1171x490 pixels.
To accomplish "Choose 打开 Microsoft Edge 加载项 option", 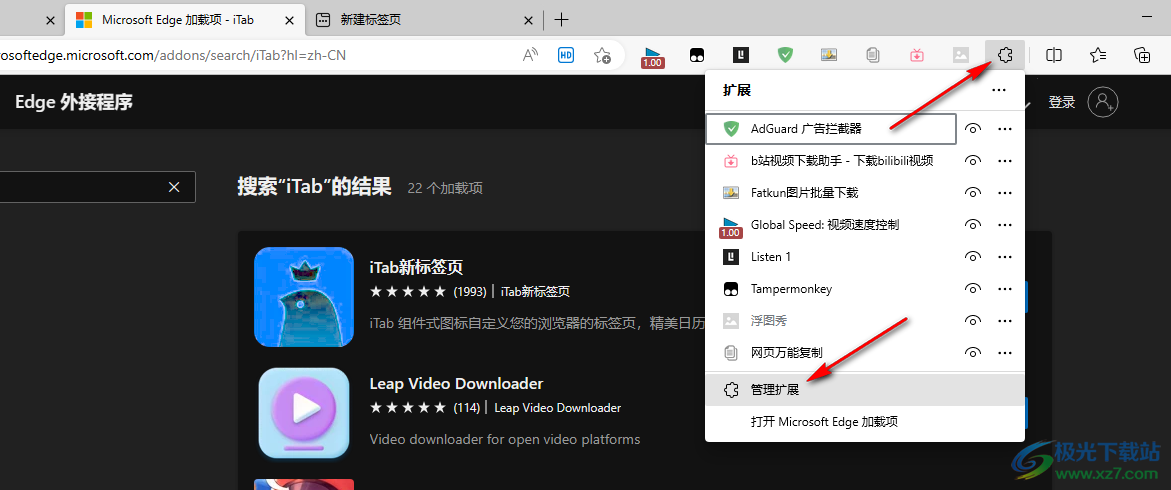I will (x=865, y=422).
